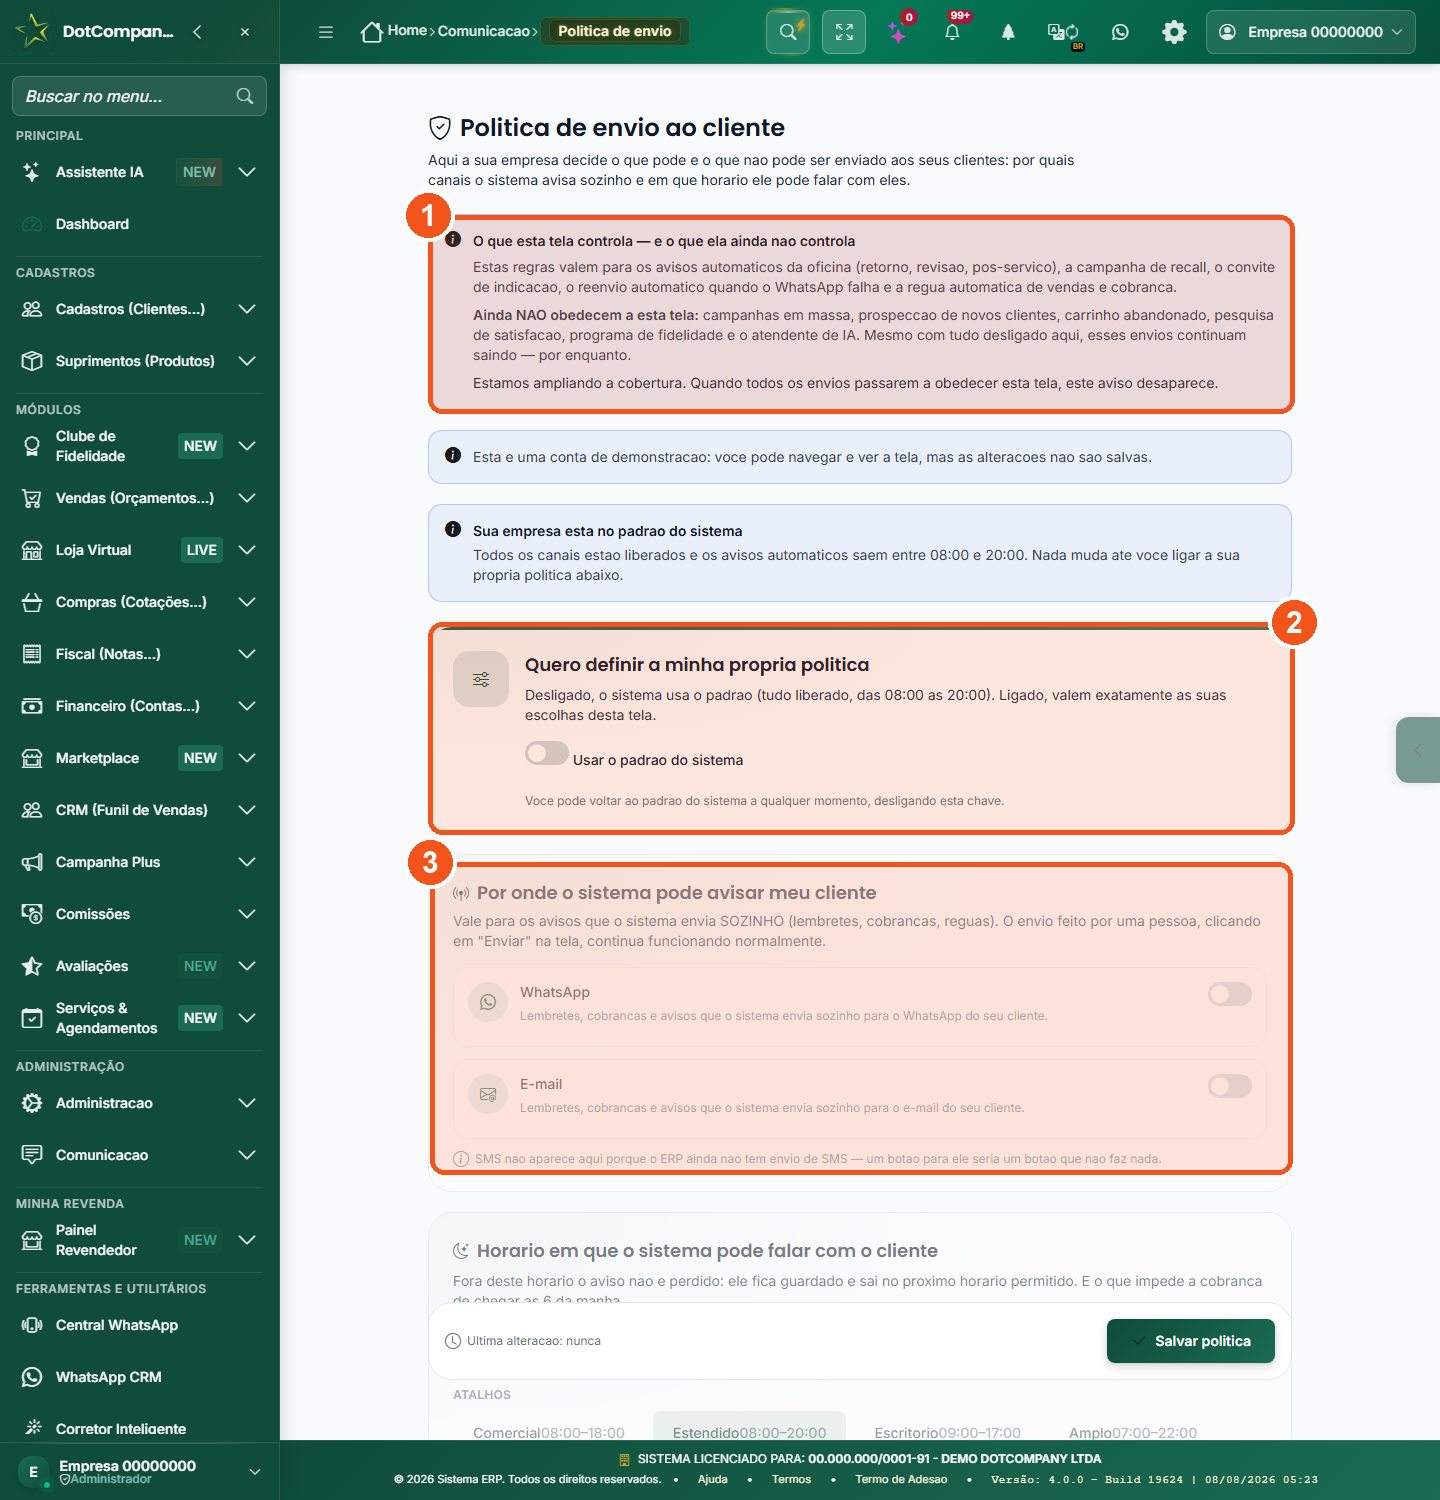Image resolution: width=1440 pixels, height=1500 pixels.
Task: Open the Empresa 00000000 profile at sidebar bottom
Action: point(139,1471)
